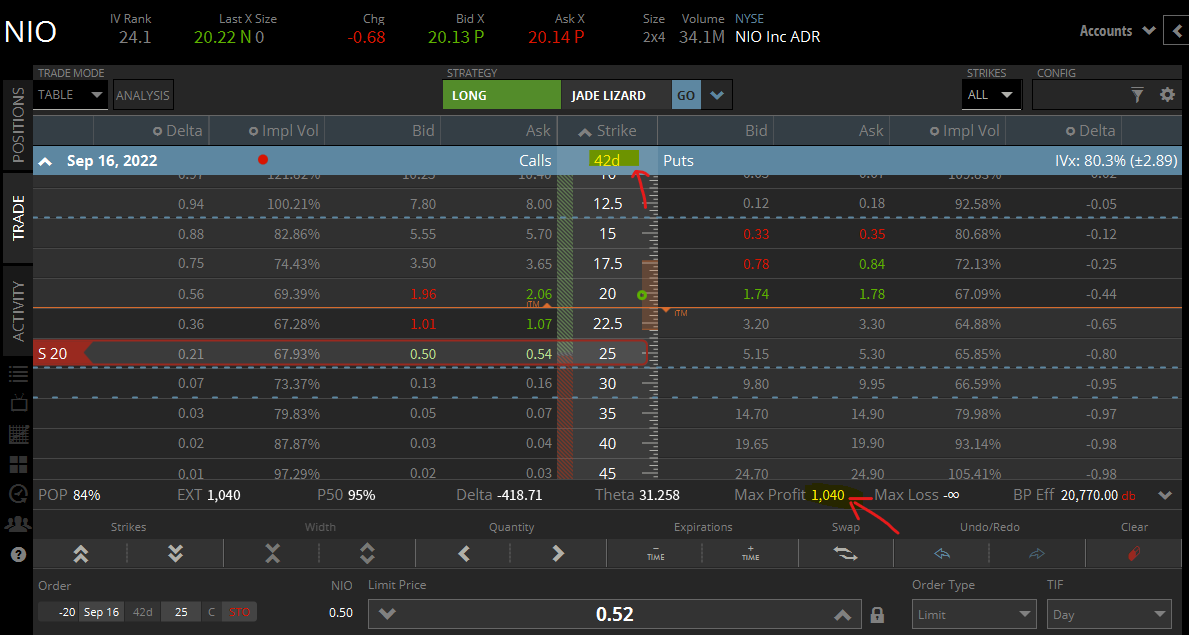The width and height of the screenshot is (1189, 635).
Task: Click the 0.52 limit price field
Action: pyautogui.click(x=615, y=614)
